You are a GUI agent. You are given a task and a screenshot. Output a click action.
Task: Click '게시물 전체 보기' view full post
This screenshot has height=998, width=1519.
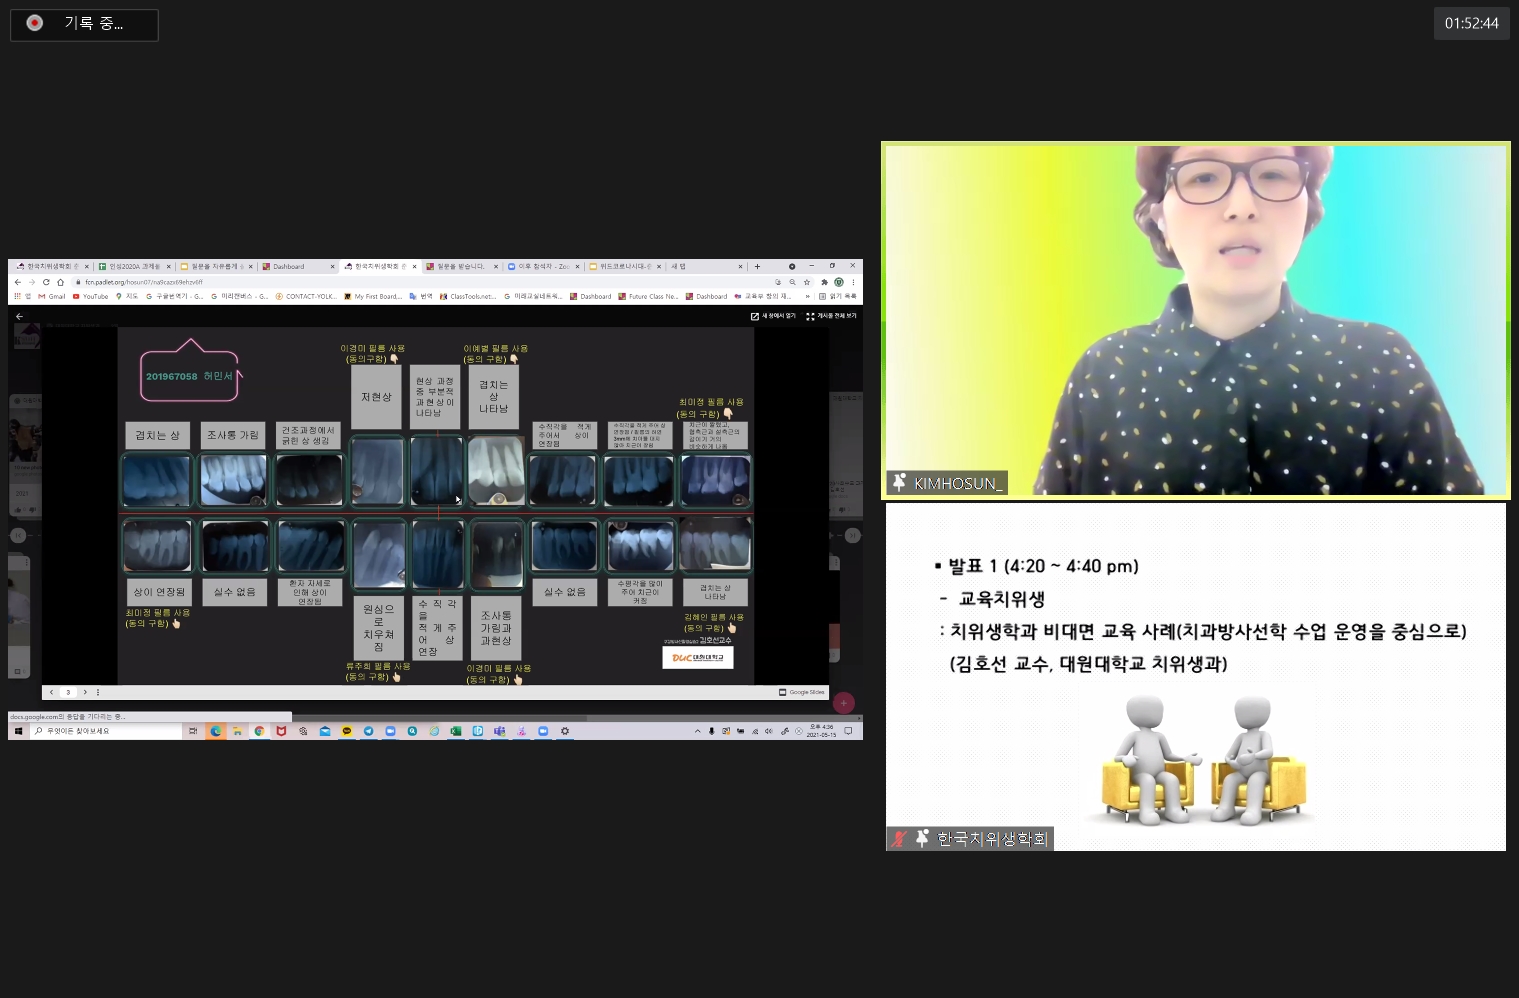tap(831, 316)
